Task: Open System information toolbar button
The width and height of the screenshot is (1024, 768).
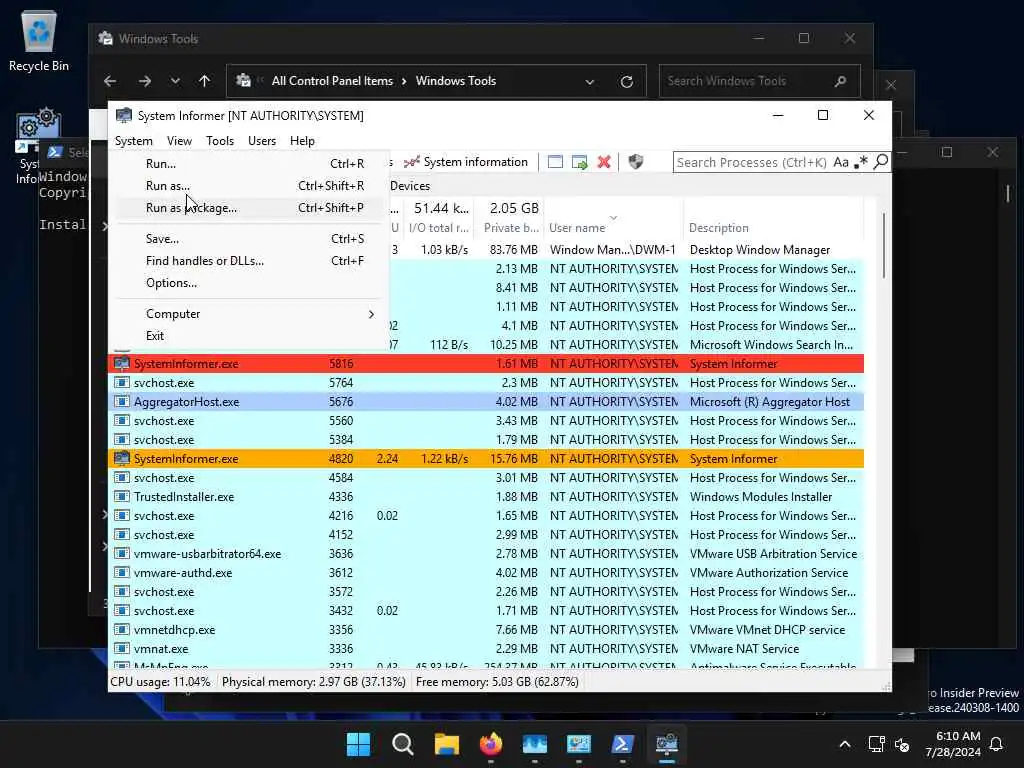Action: (x=465, y=162)
